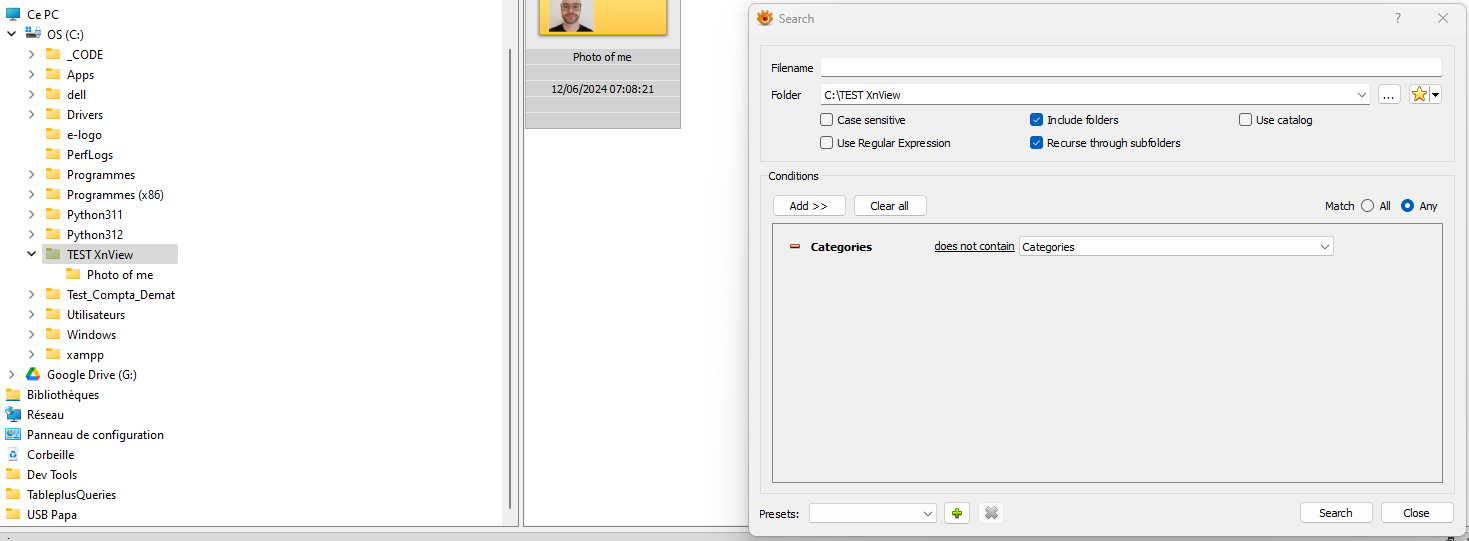Delete preset with the grey X icon

click(991, 513)
